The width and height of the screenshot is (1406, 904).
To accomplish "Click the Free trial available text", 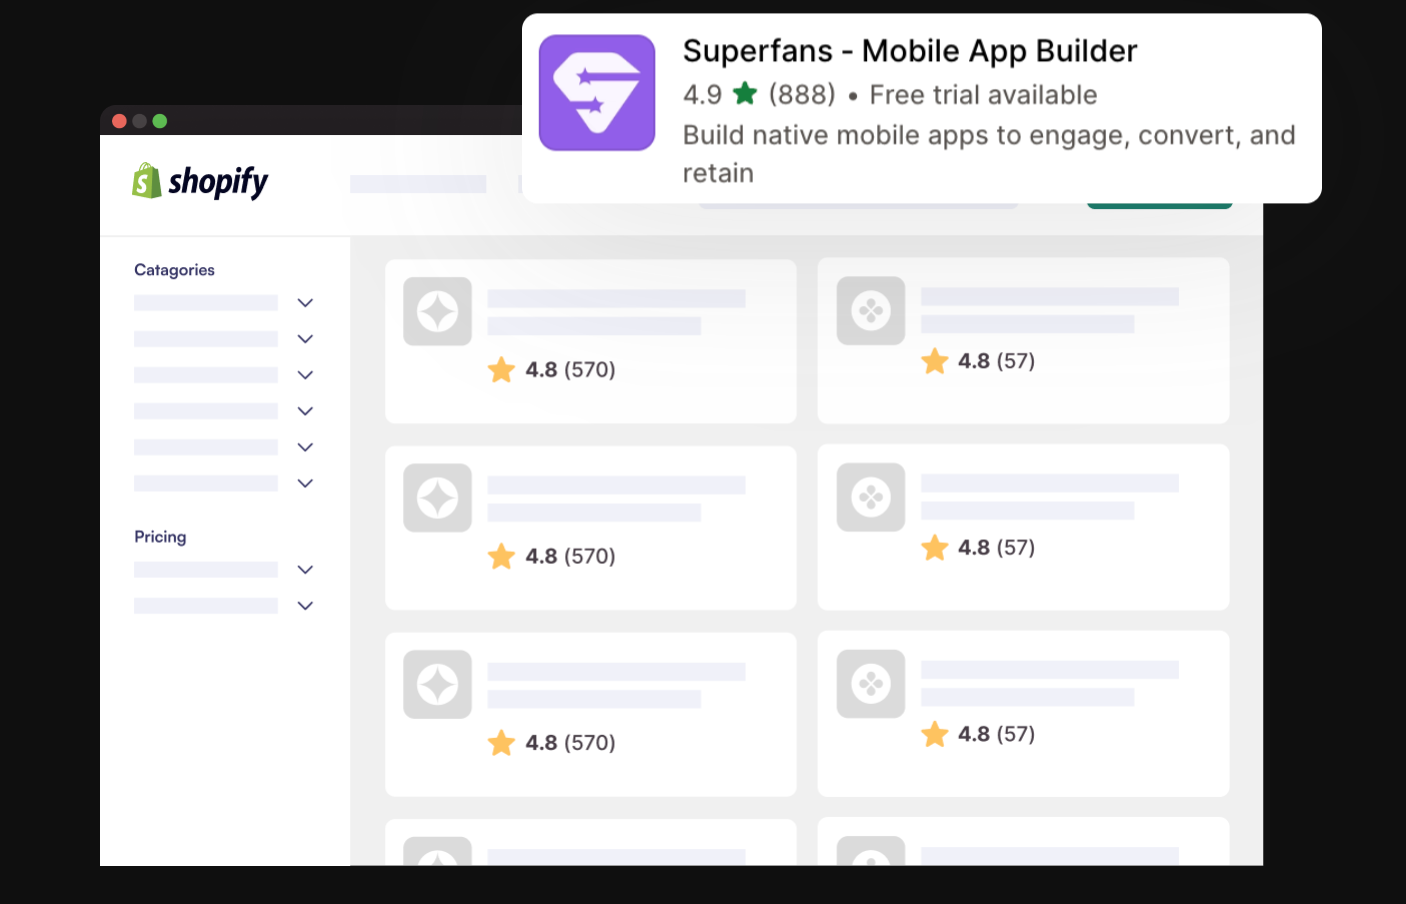I will pyautogui.click(x=983, y=94).
